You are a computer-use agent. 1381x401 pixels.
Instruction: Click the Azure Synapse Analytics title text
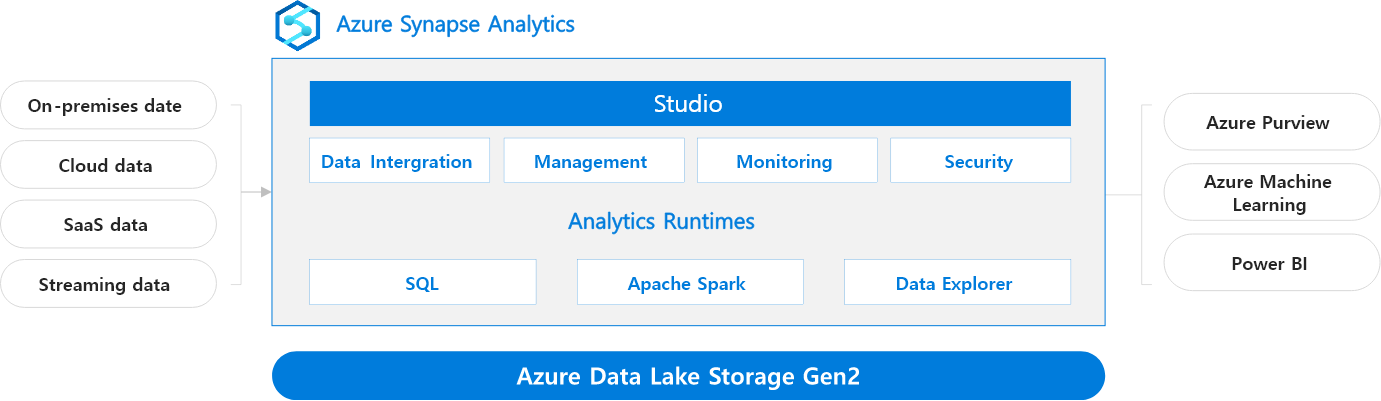[x=455, y=25]
